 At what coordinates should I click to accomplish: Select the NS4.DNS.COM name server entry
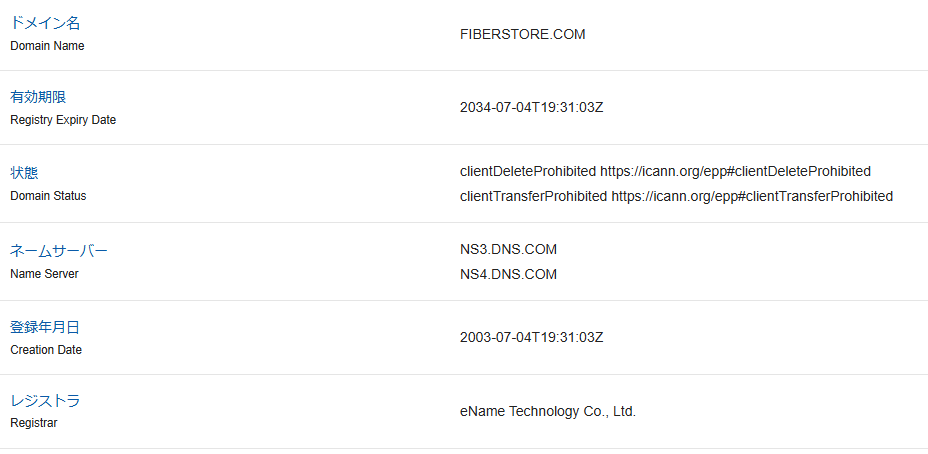(508, 275)
